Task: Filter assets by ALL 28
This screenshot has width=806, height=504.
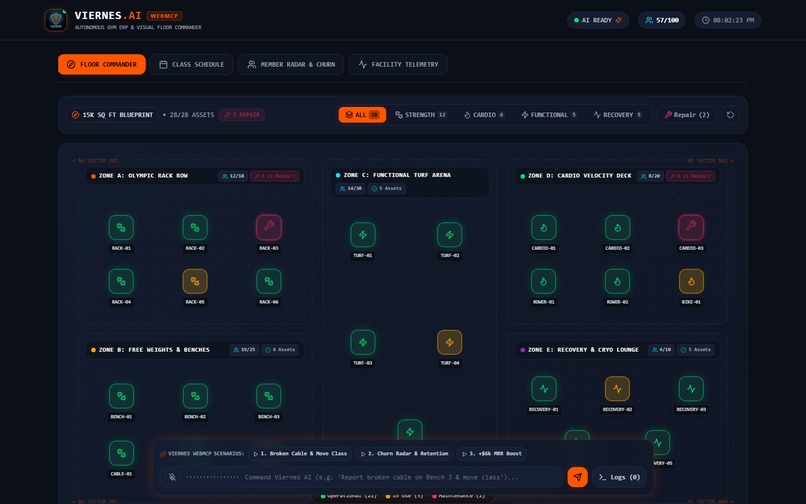Action: (x=362, y=115)
